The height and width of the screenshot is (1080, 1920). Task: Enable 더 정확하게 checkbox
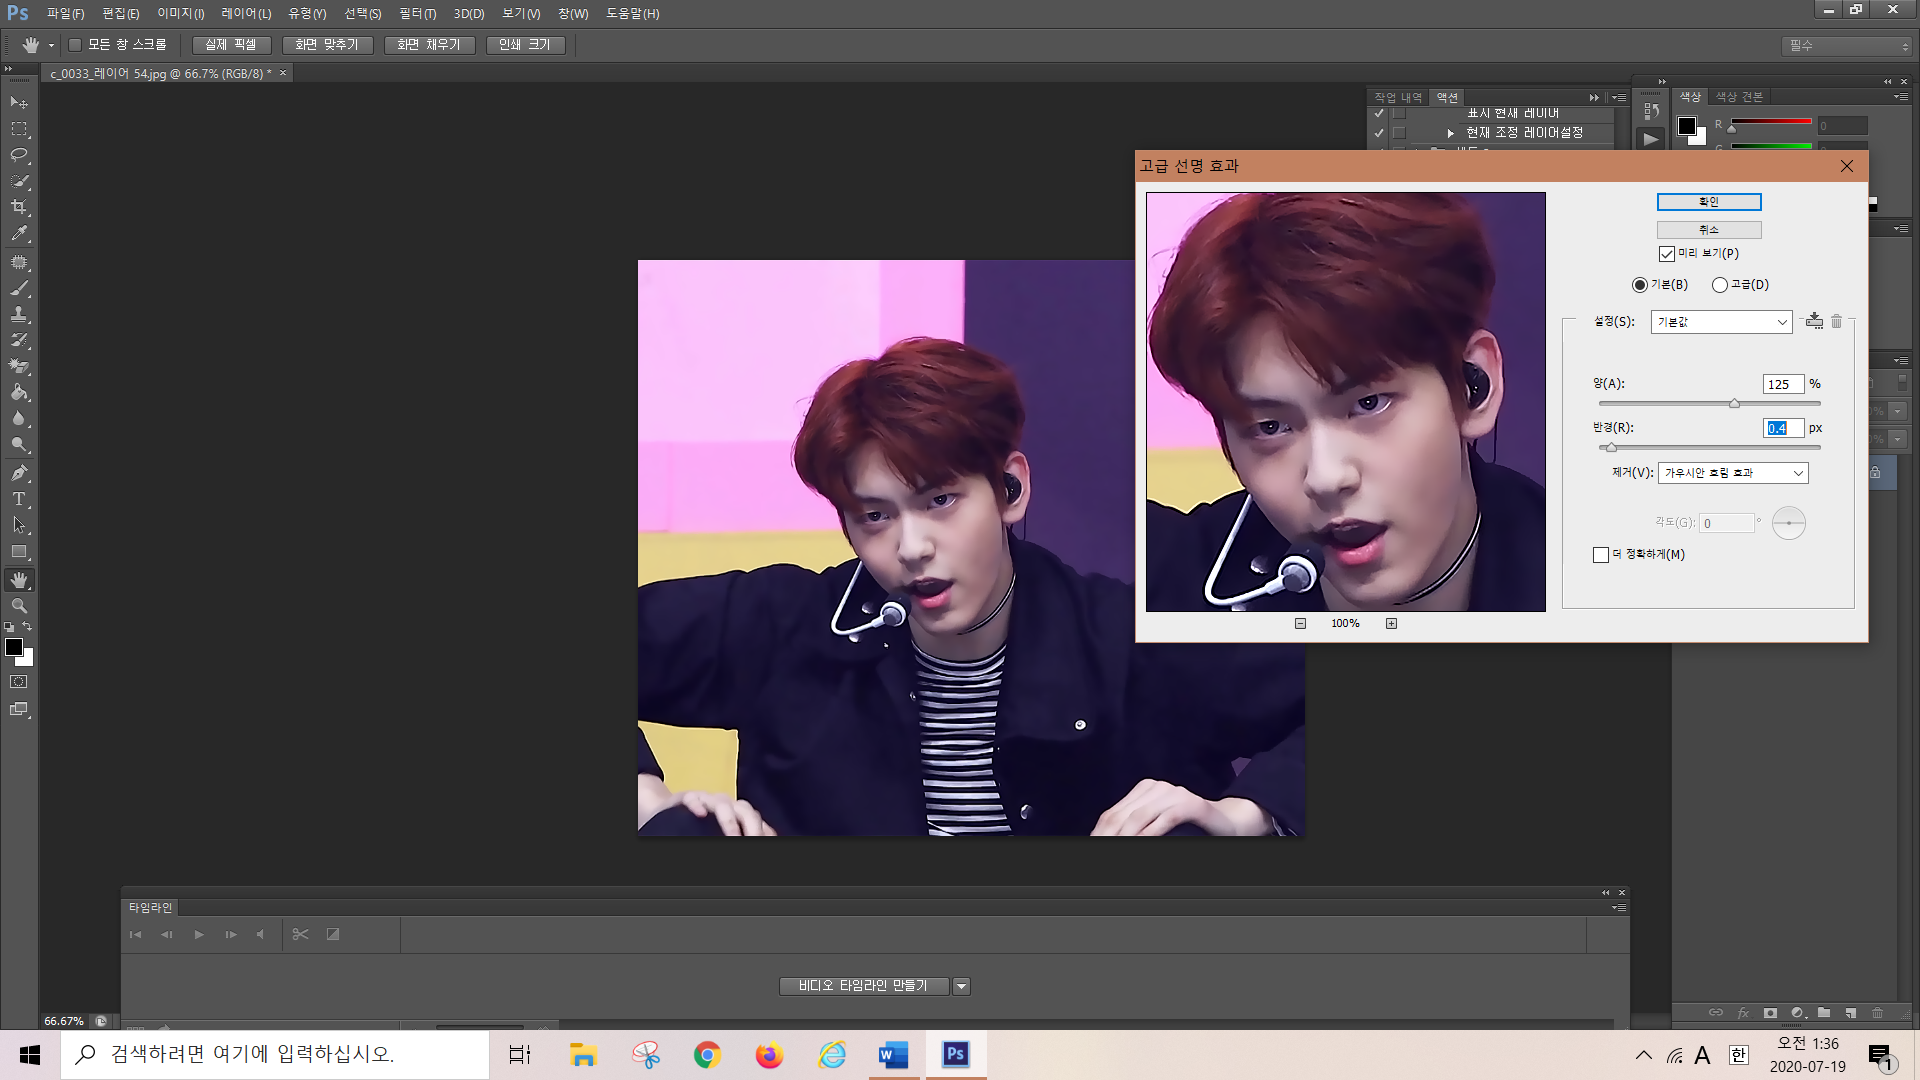point(1601,555)
